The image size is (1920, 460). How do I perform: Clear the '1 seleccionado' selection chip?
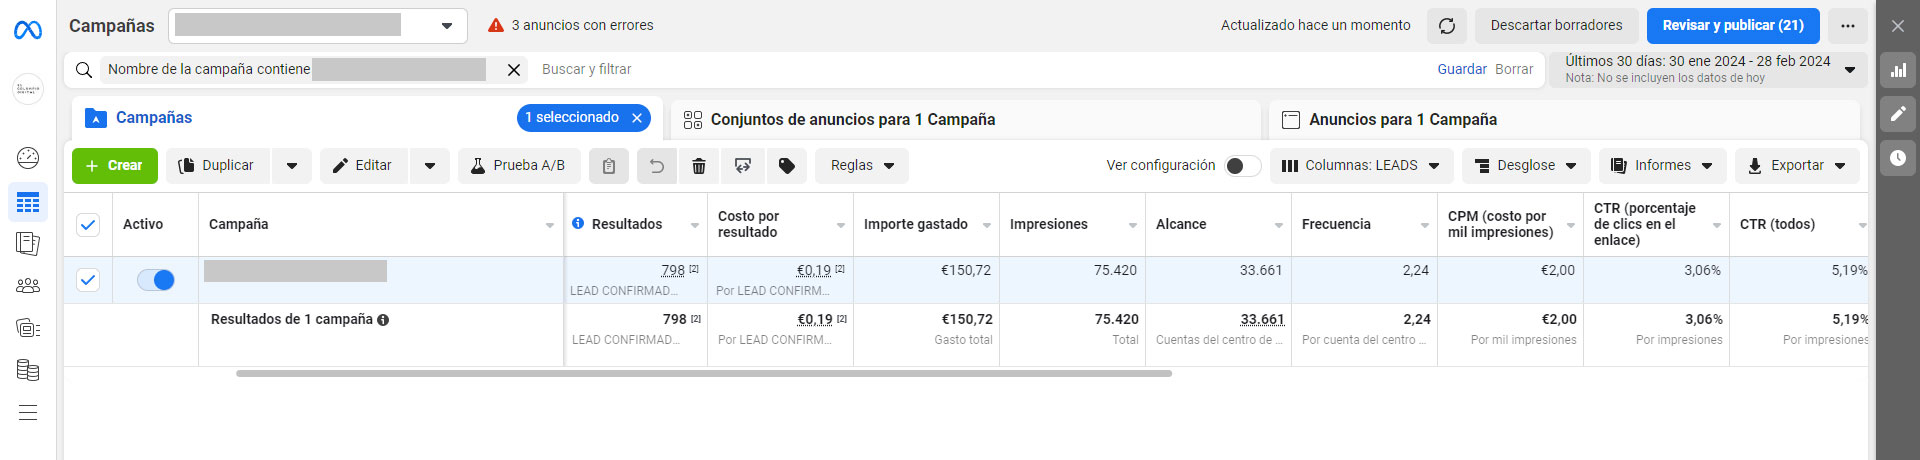pos(637,118)
